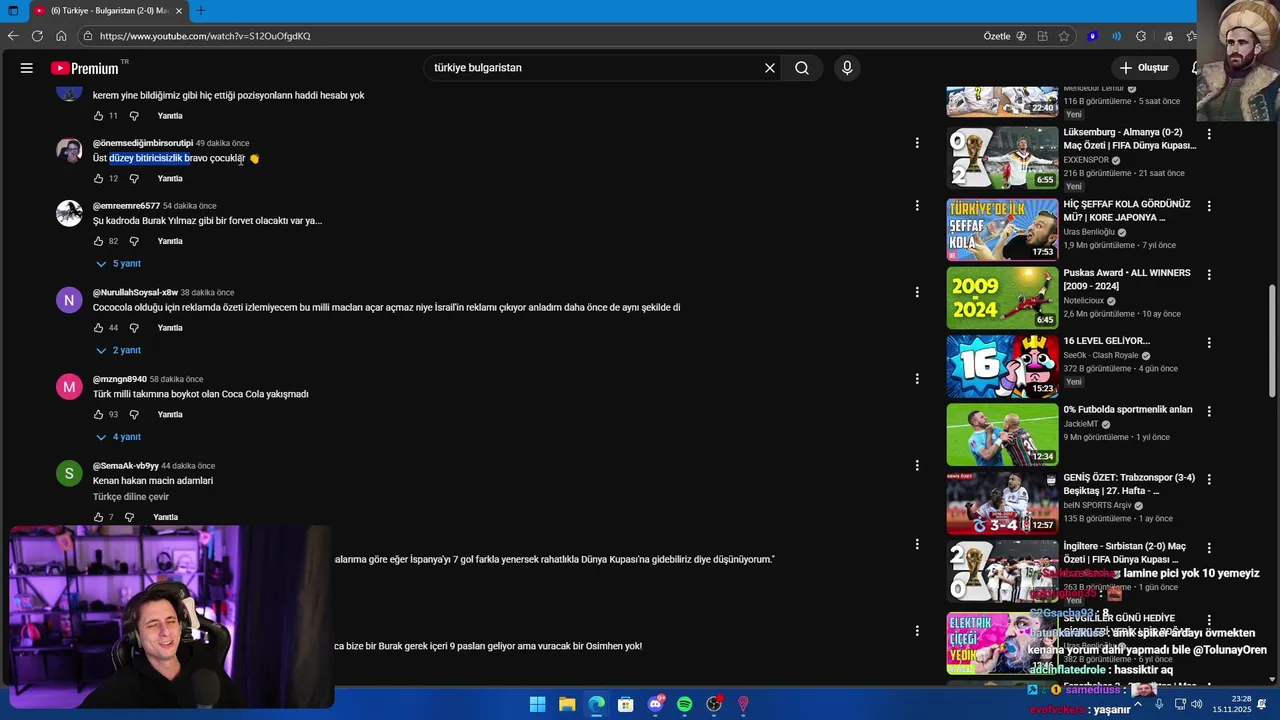Start voice search with the microphone
This screenshot has height=720, width=1280.
pos(847,68)
